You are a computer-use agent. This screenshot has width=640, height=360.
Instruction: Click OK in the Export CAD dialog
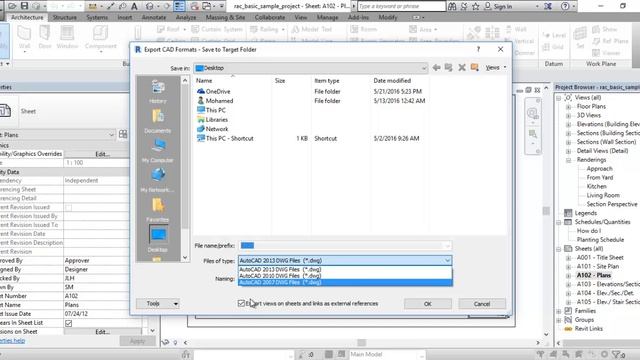(x=428, y=304)
